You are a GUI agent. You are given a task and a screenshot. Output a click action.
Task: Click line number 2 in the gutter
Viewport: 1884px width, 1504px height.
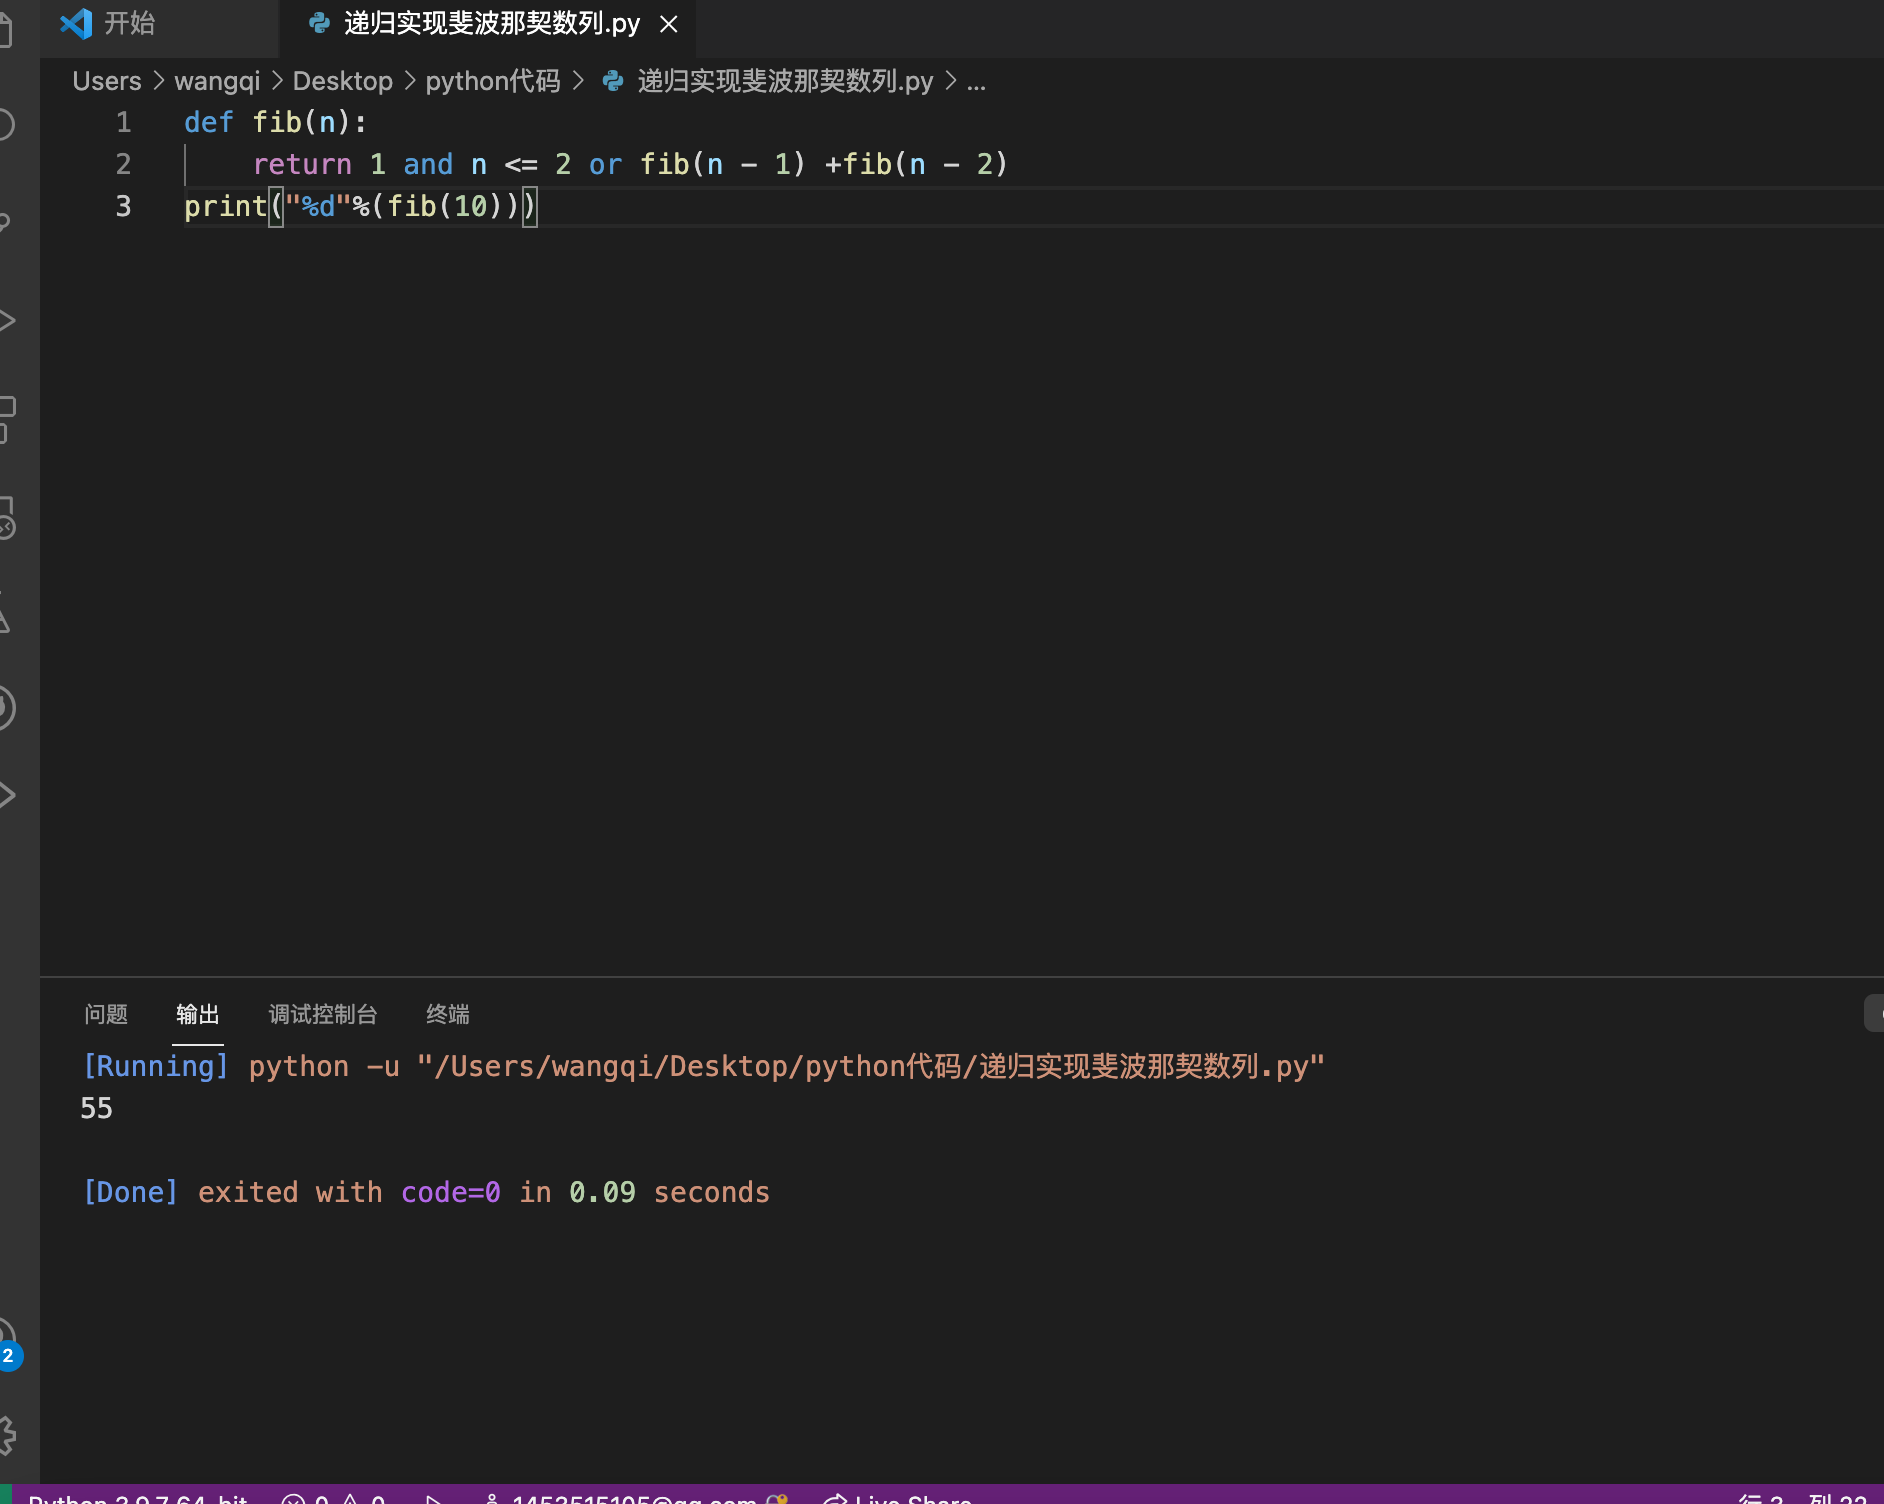pyautogui.click(x=123, y=164)
